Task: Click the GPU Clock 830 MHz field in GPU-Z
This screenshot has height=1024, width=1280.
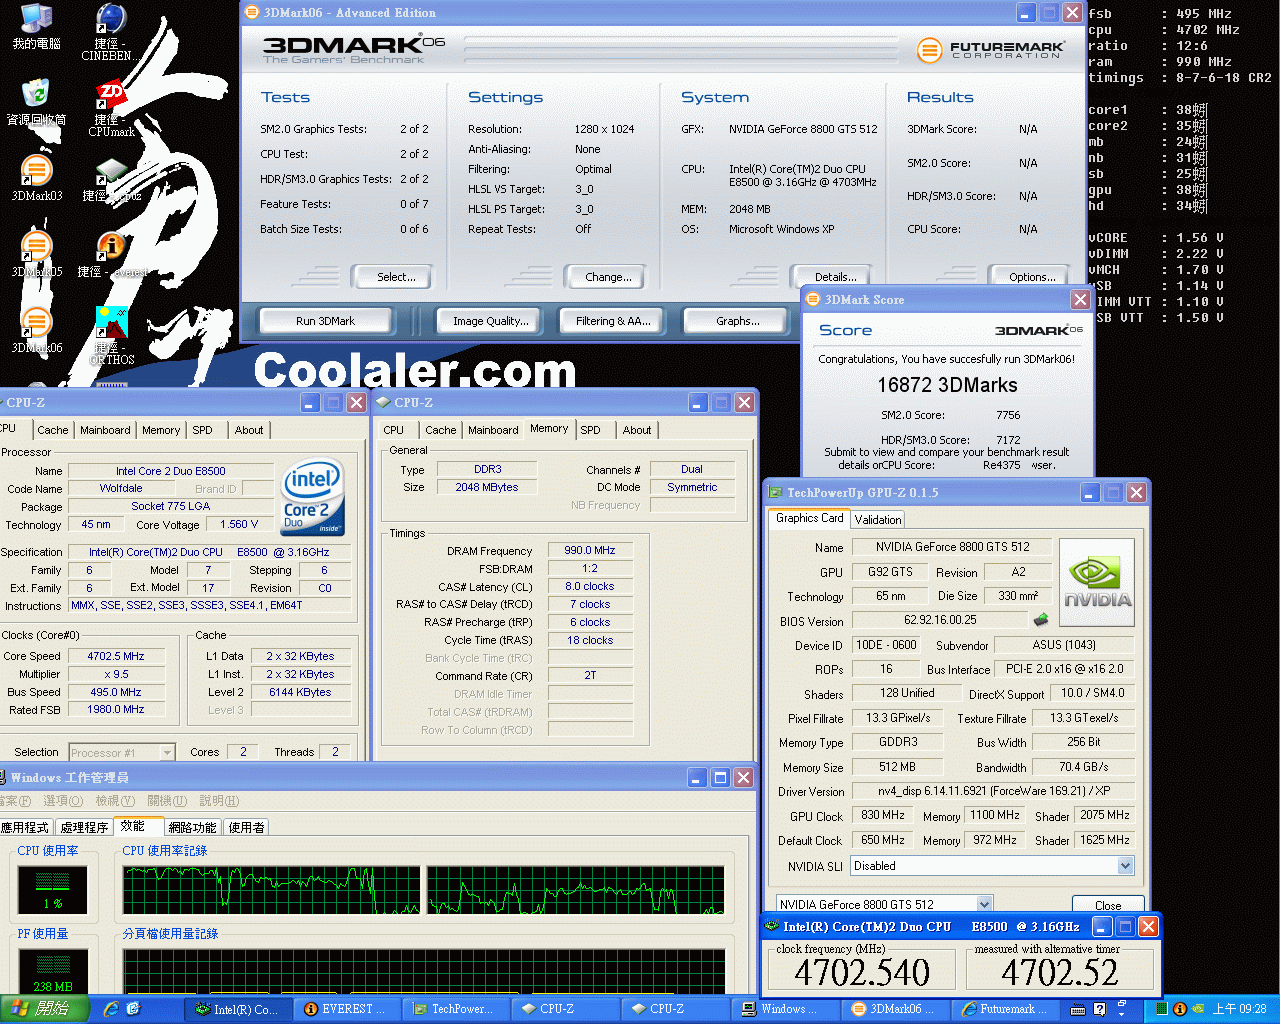Action: (881, 815)
